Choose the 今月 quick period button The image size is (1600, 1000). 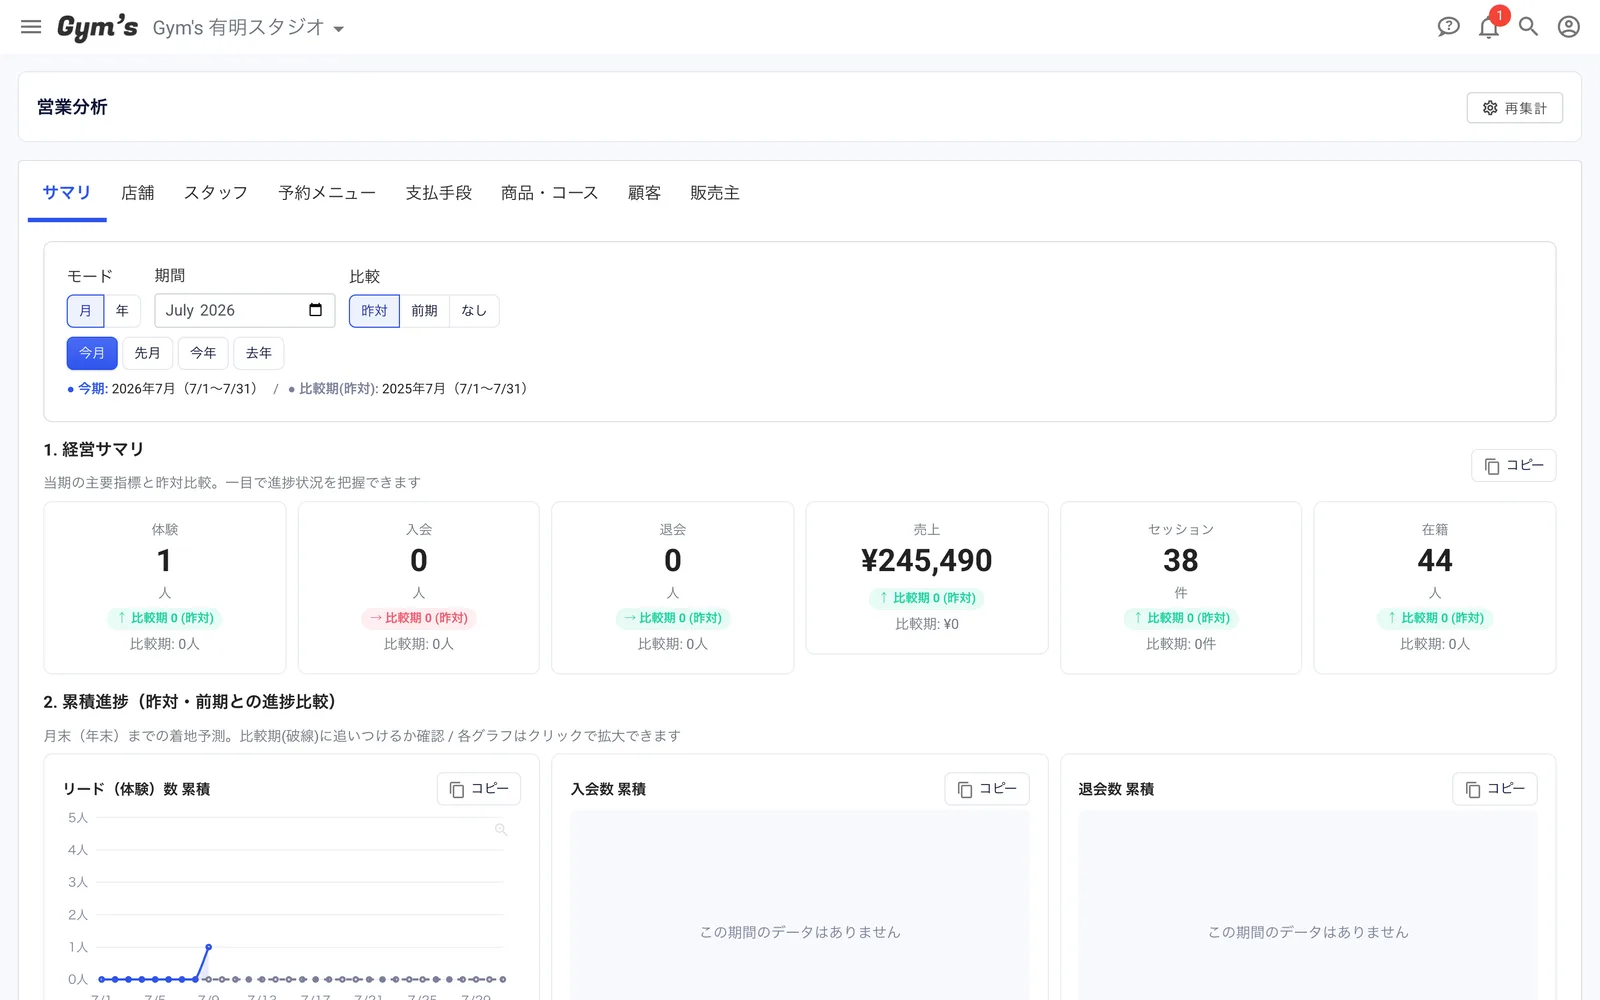click(92, 353)
